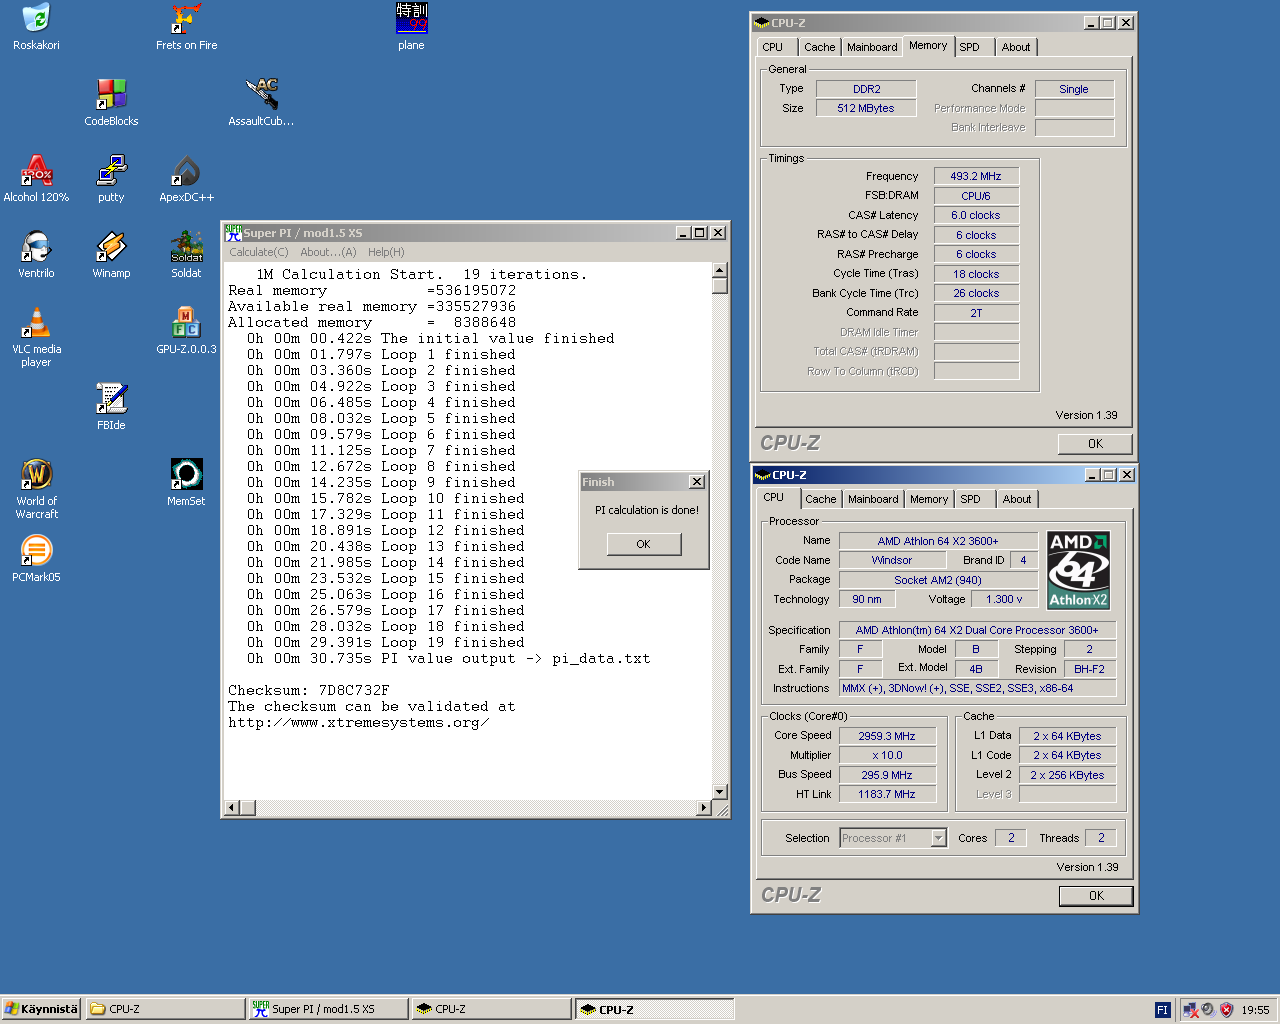The width and height of the screenshot is (1280, 1024).
Task: Open Mainboard tab in upper CPU-Z window
Action: 872,47
